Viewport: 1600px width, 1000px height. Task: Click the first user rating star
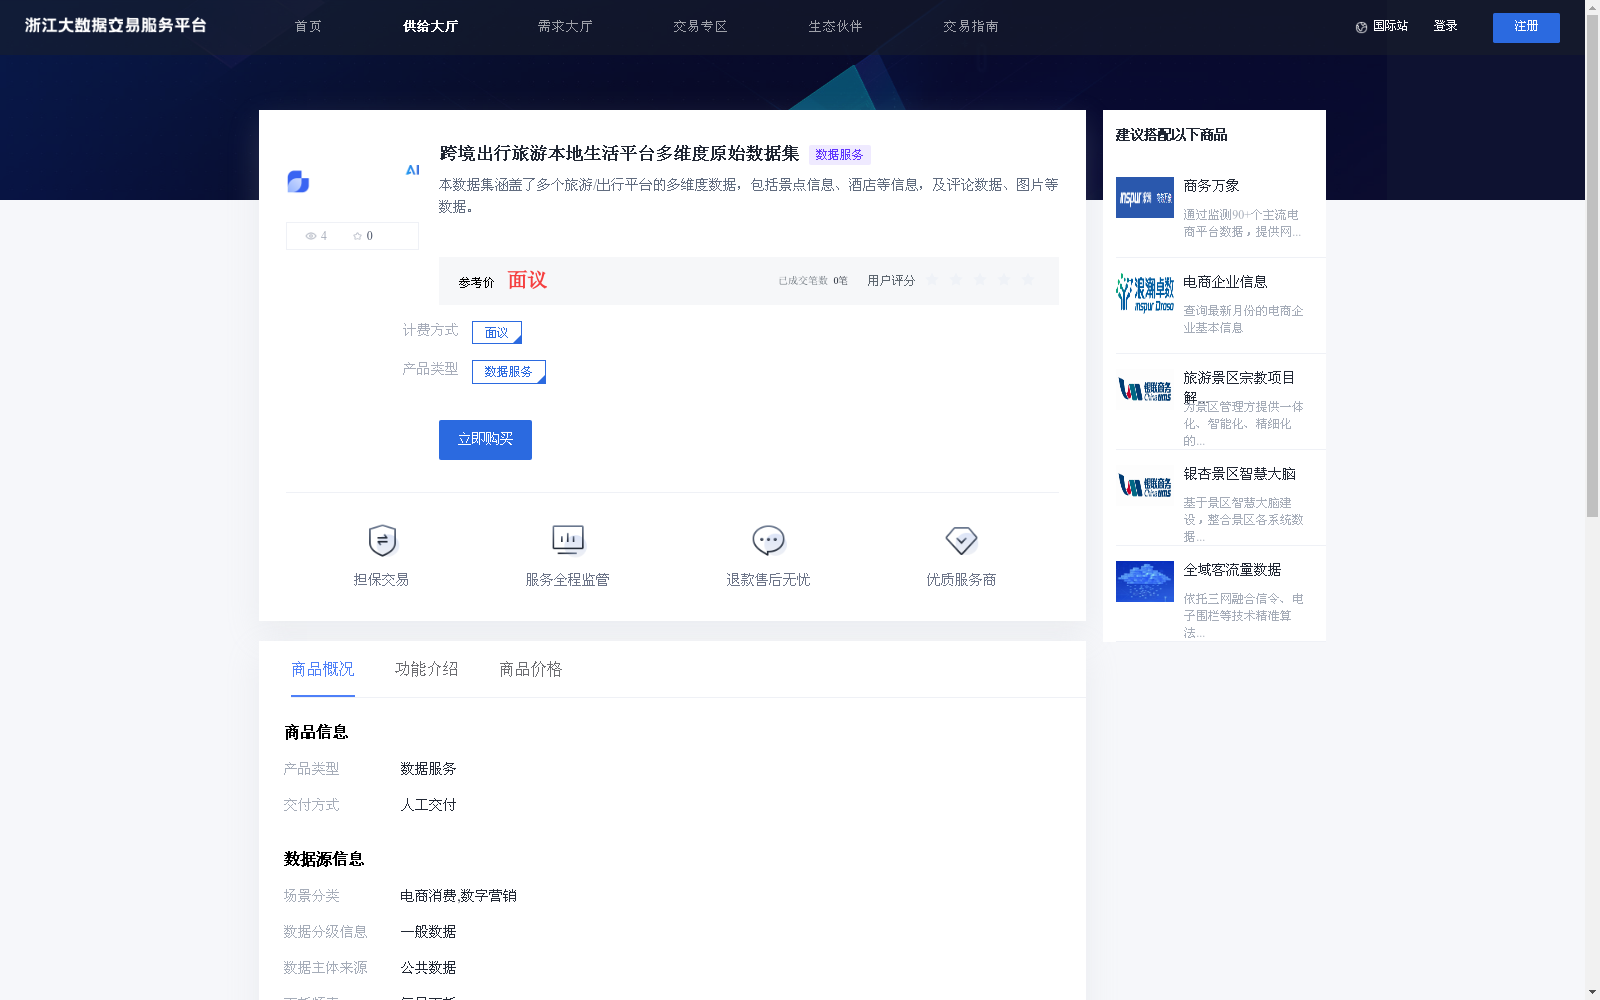[x=932, y=280]
